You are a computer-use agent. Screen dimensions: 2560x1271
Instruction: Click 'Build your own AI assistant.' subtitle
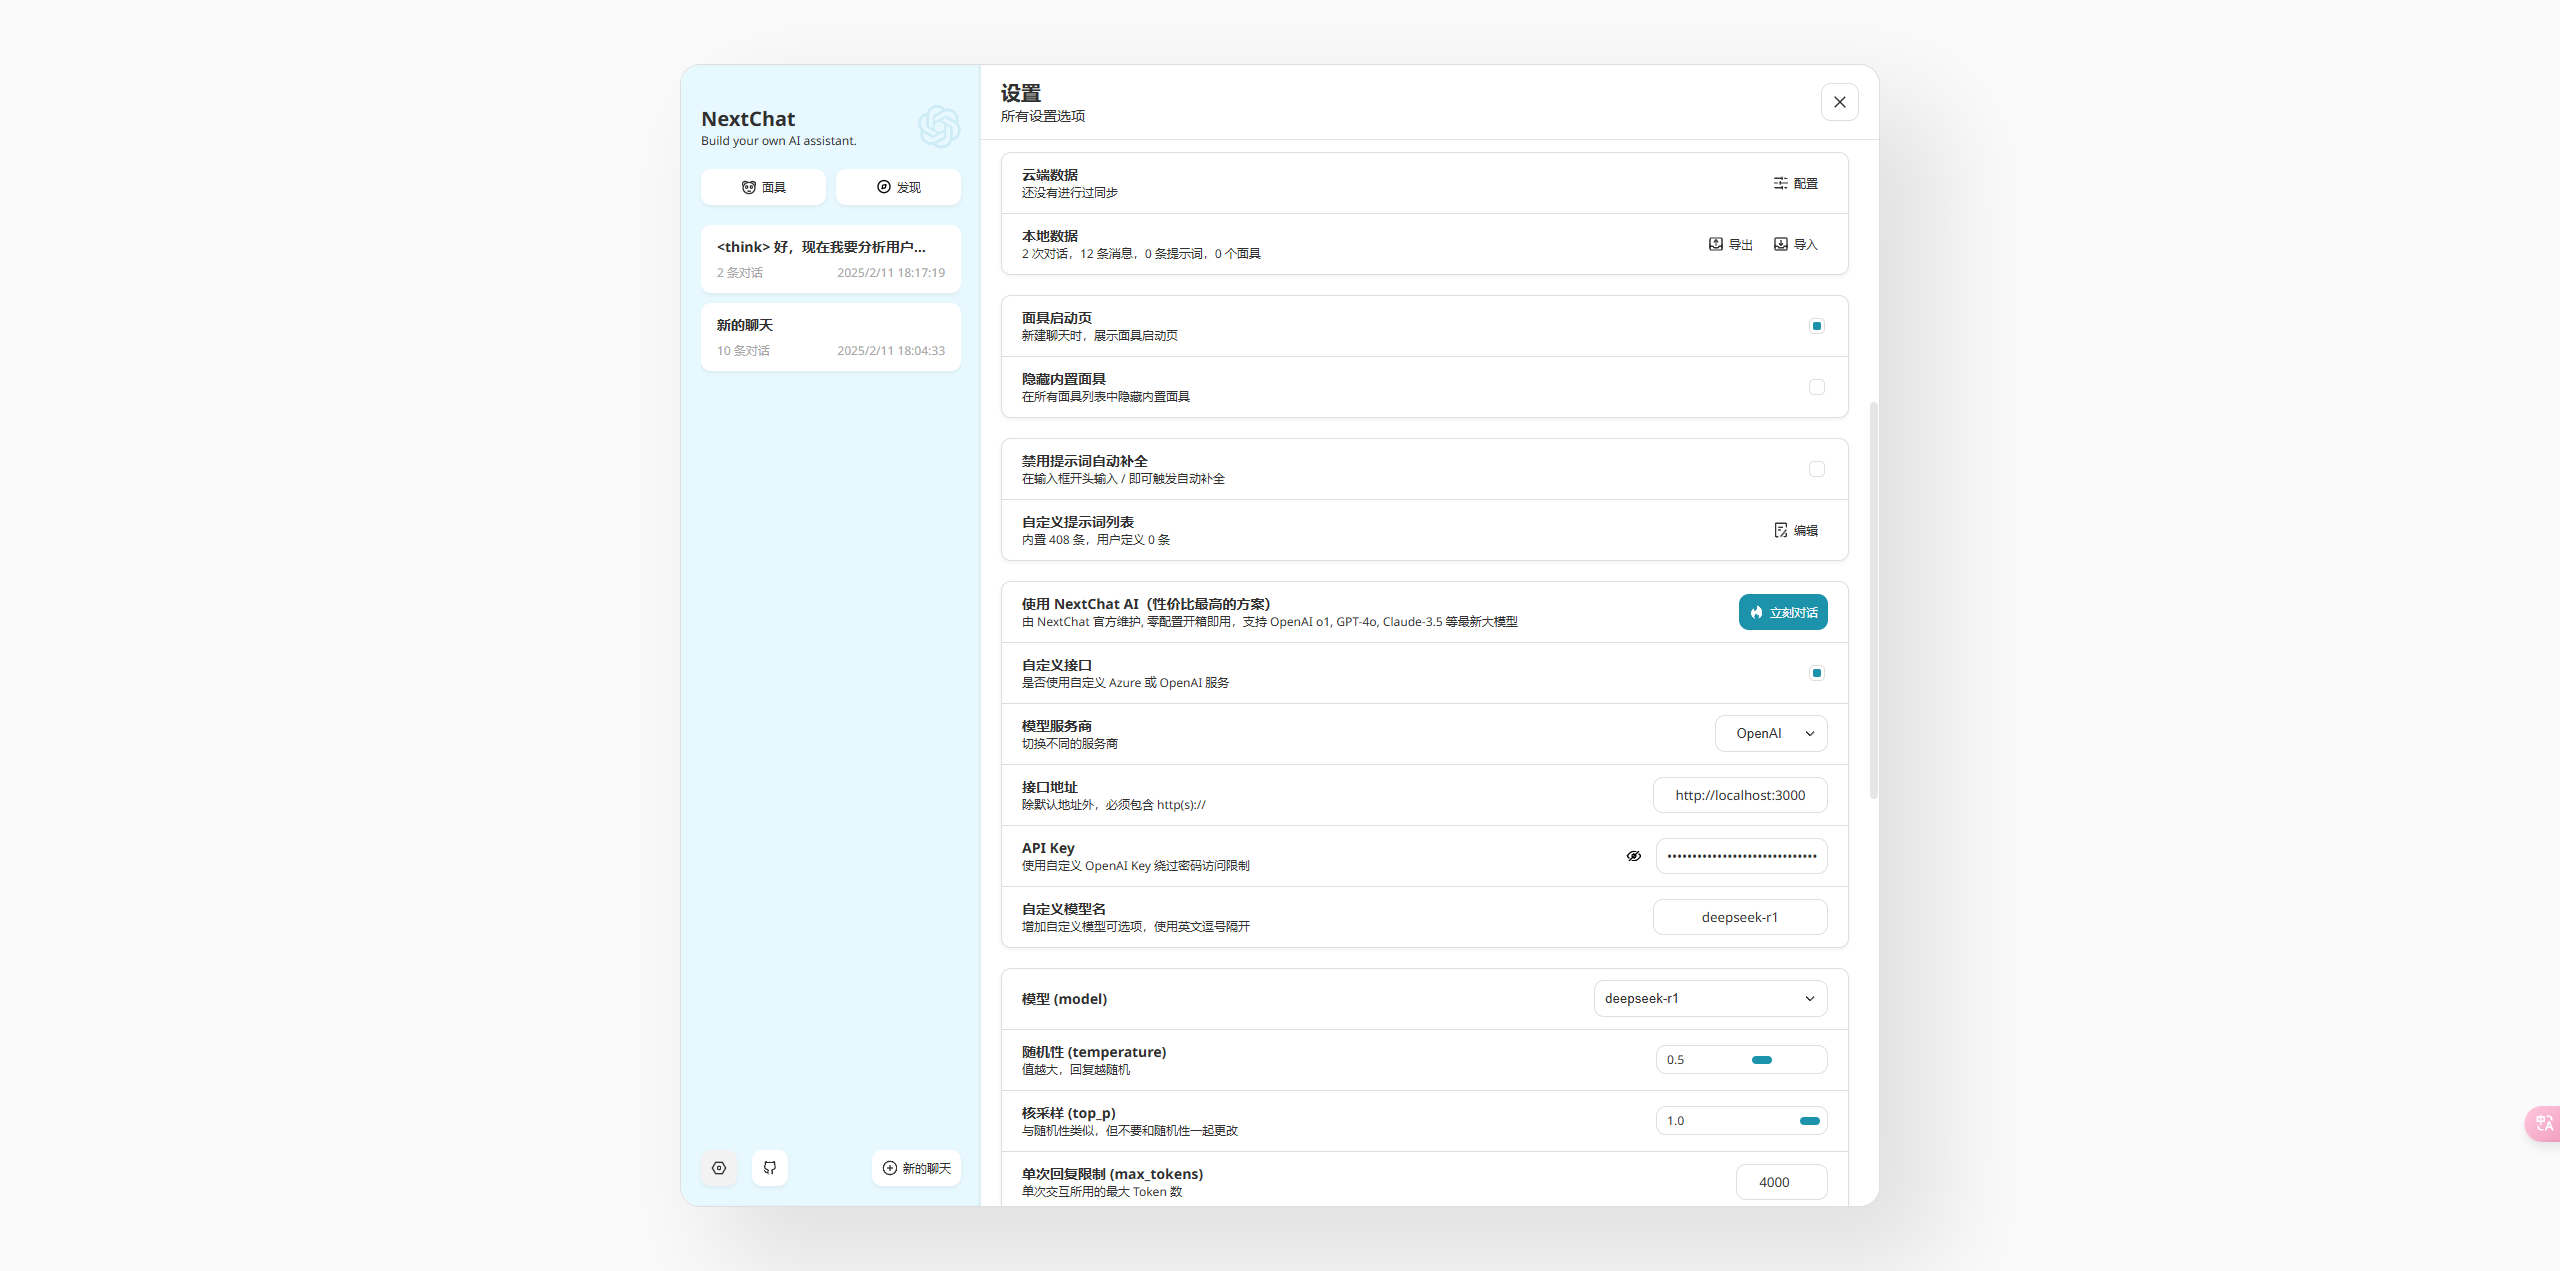(779, 141)
